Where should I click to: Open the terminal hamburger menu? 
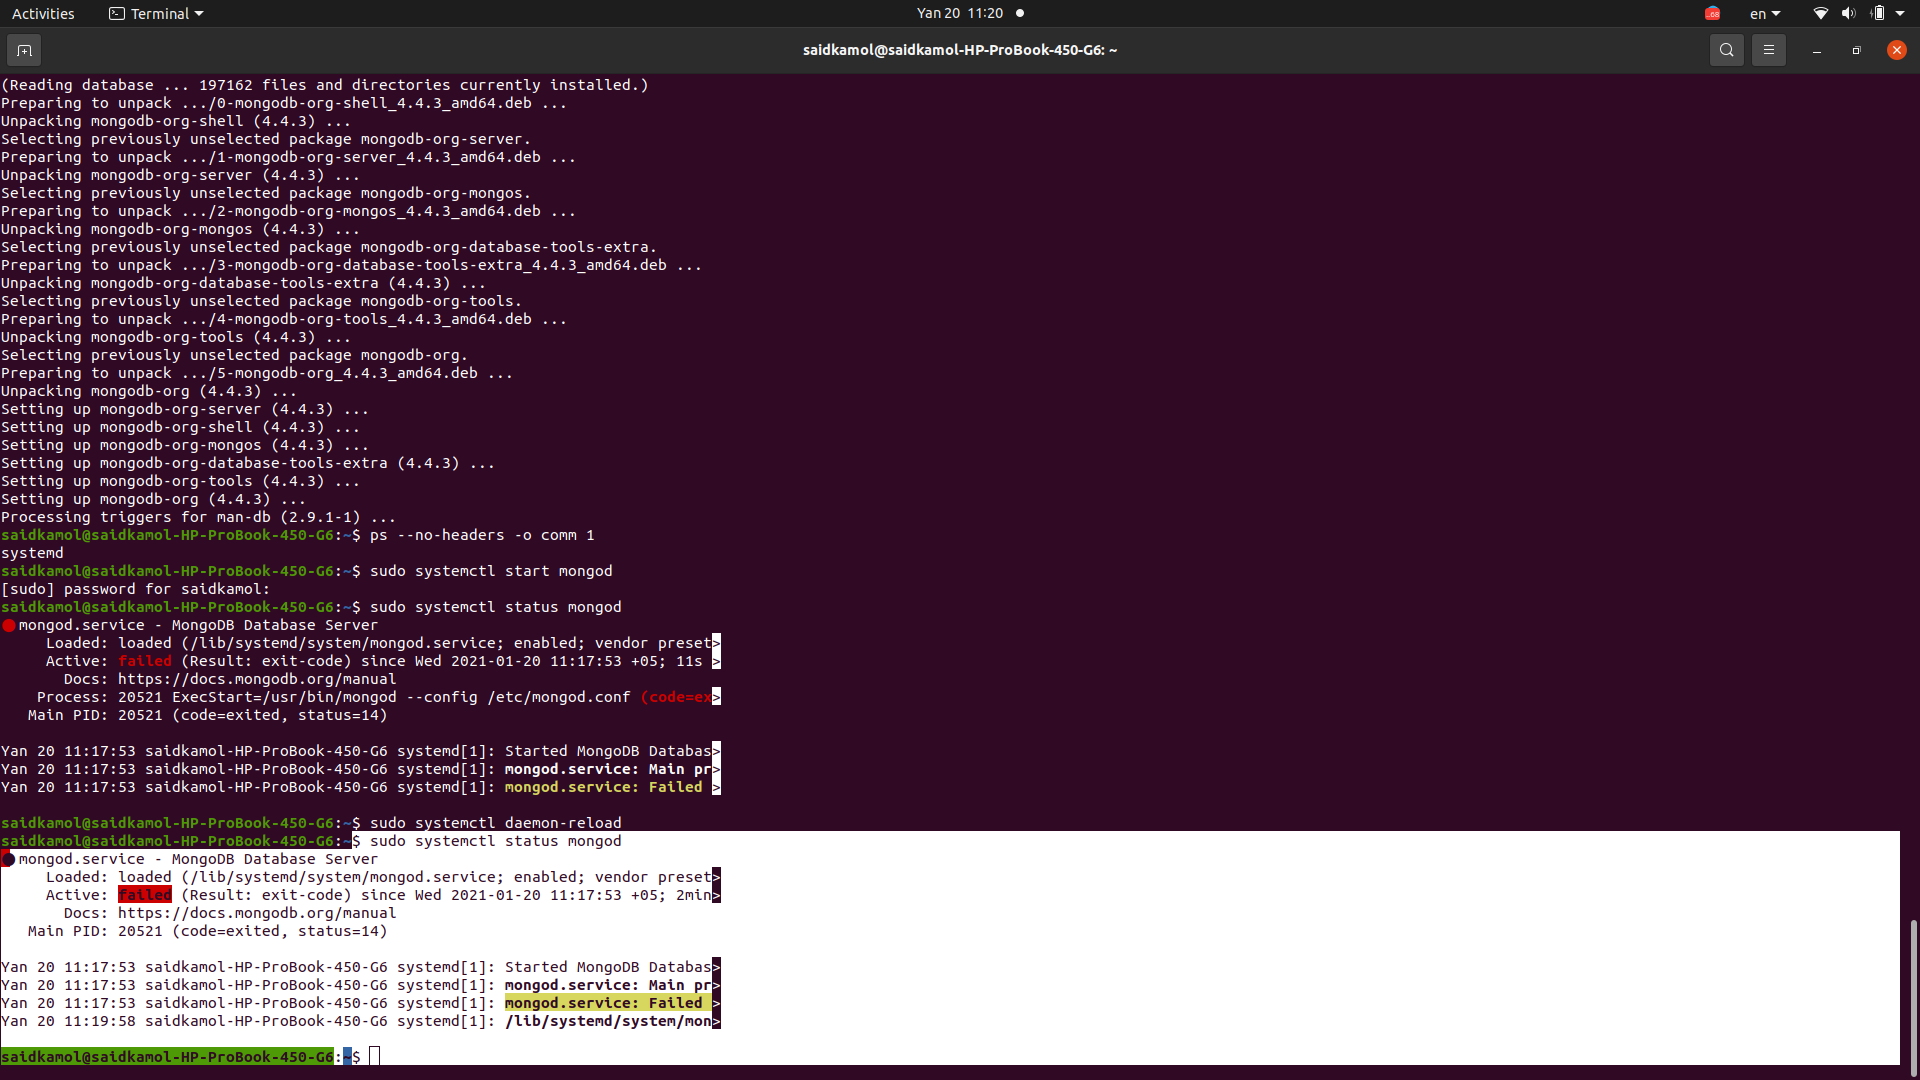(1768, 50)
